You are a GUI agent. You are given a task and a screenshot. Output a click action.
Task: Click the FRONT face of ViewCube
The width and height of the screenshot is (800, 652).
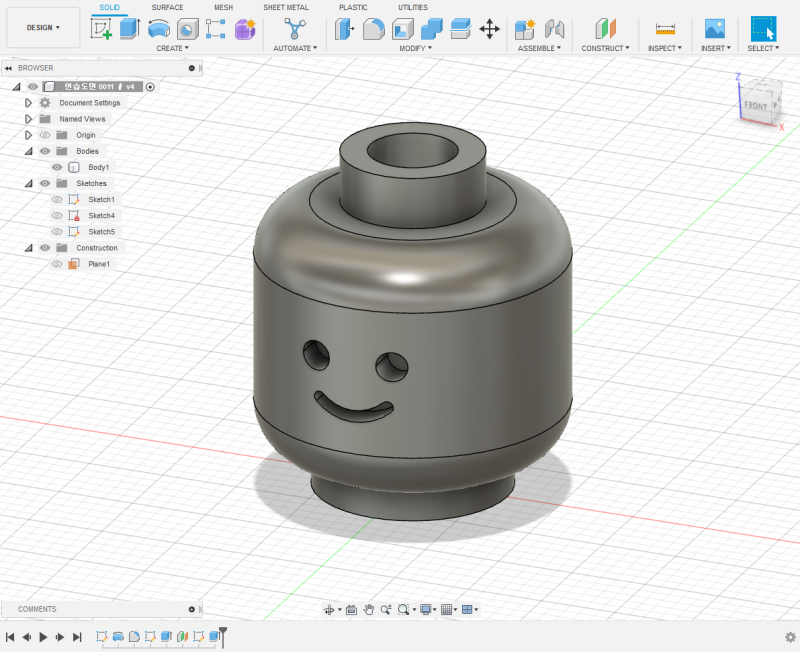(755, 104)
